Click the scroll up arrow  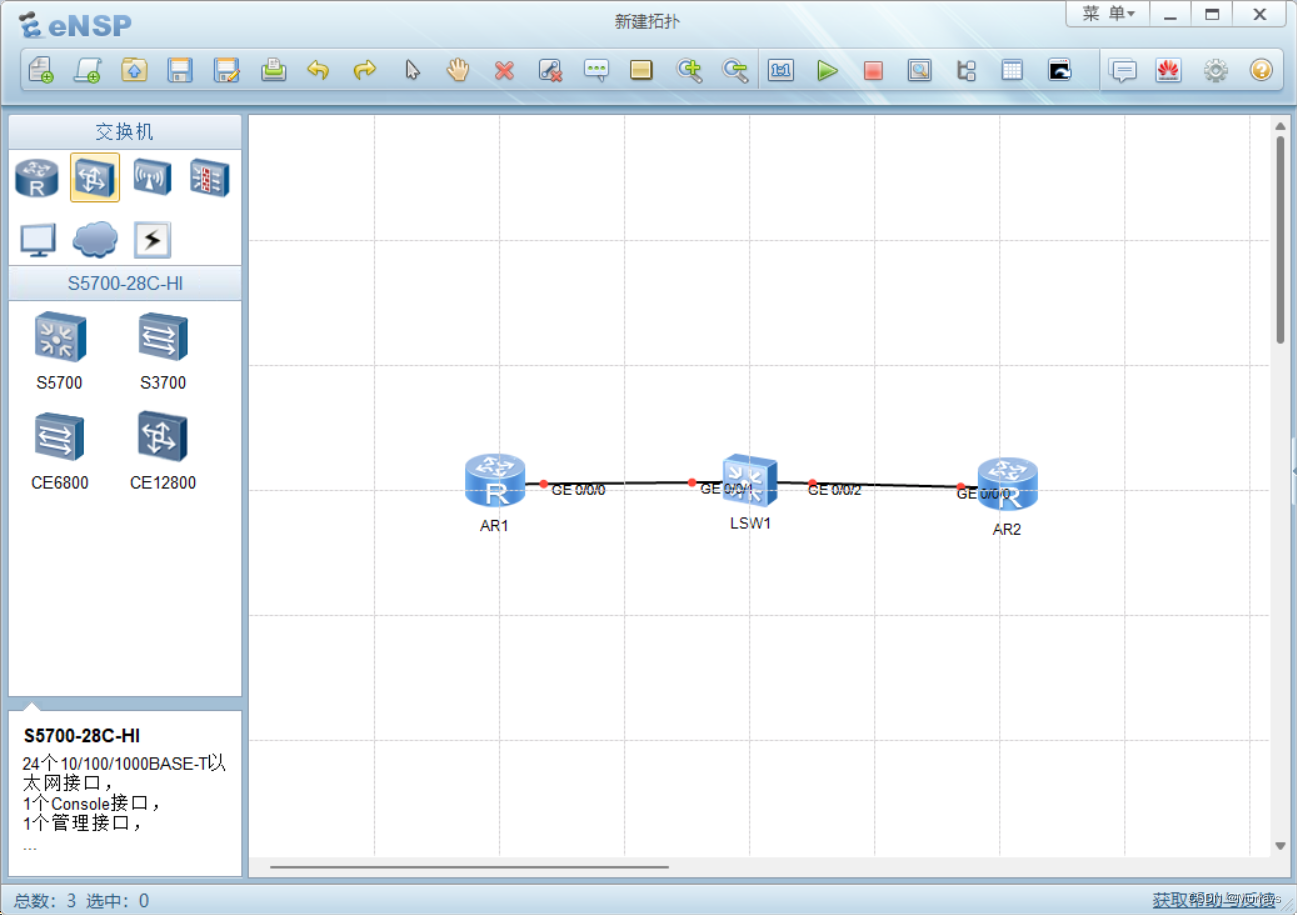1280,125
